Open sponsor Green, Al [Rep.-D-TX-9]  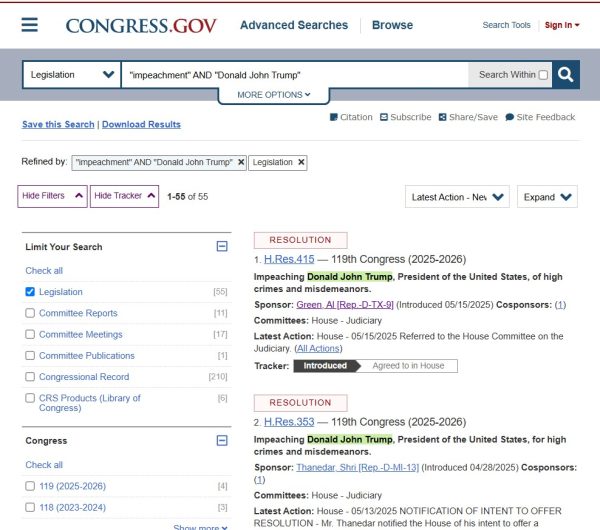(x=345, y=305)
